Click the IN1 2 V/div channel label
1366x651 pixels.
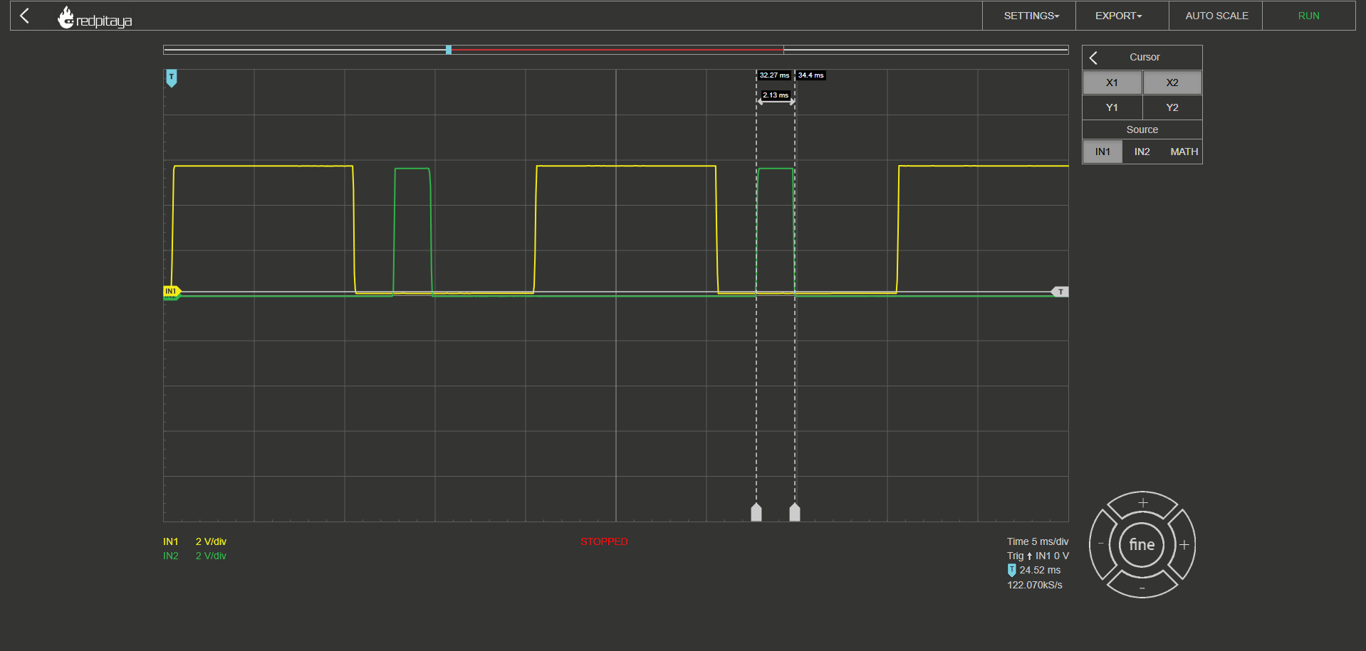195,542
